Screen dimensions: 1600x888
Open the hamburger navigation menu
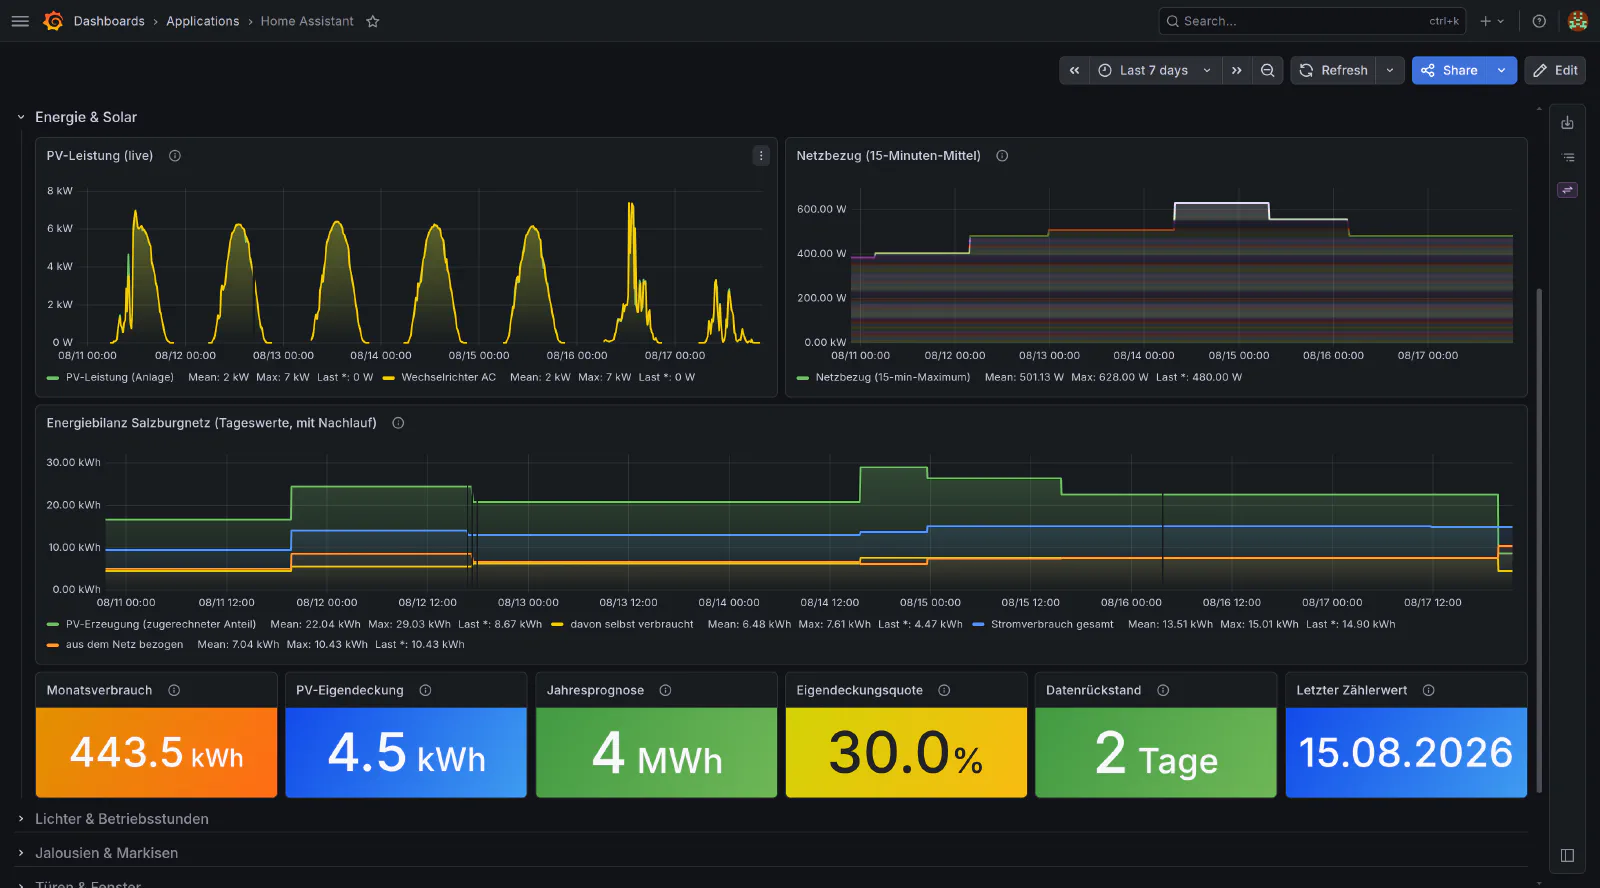[x=20, y=21]
